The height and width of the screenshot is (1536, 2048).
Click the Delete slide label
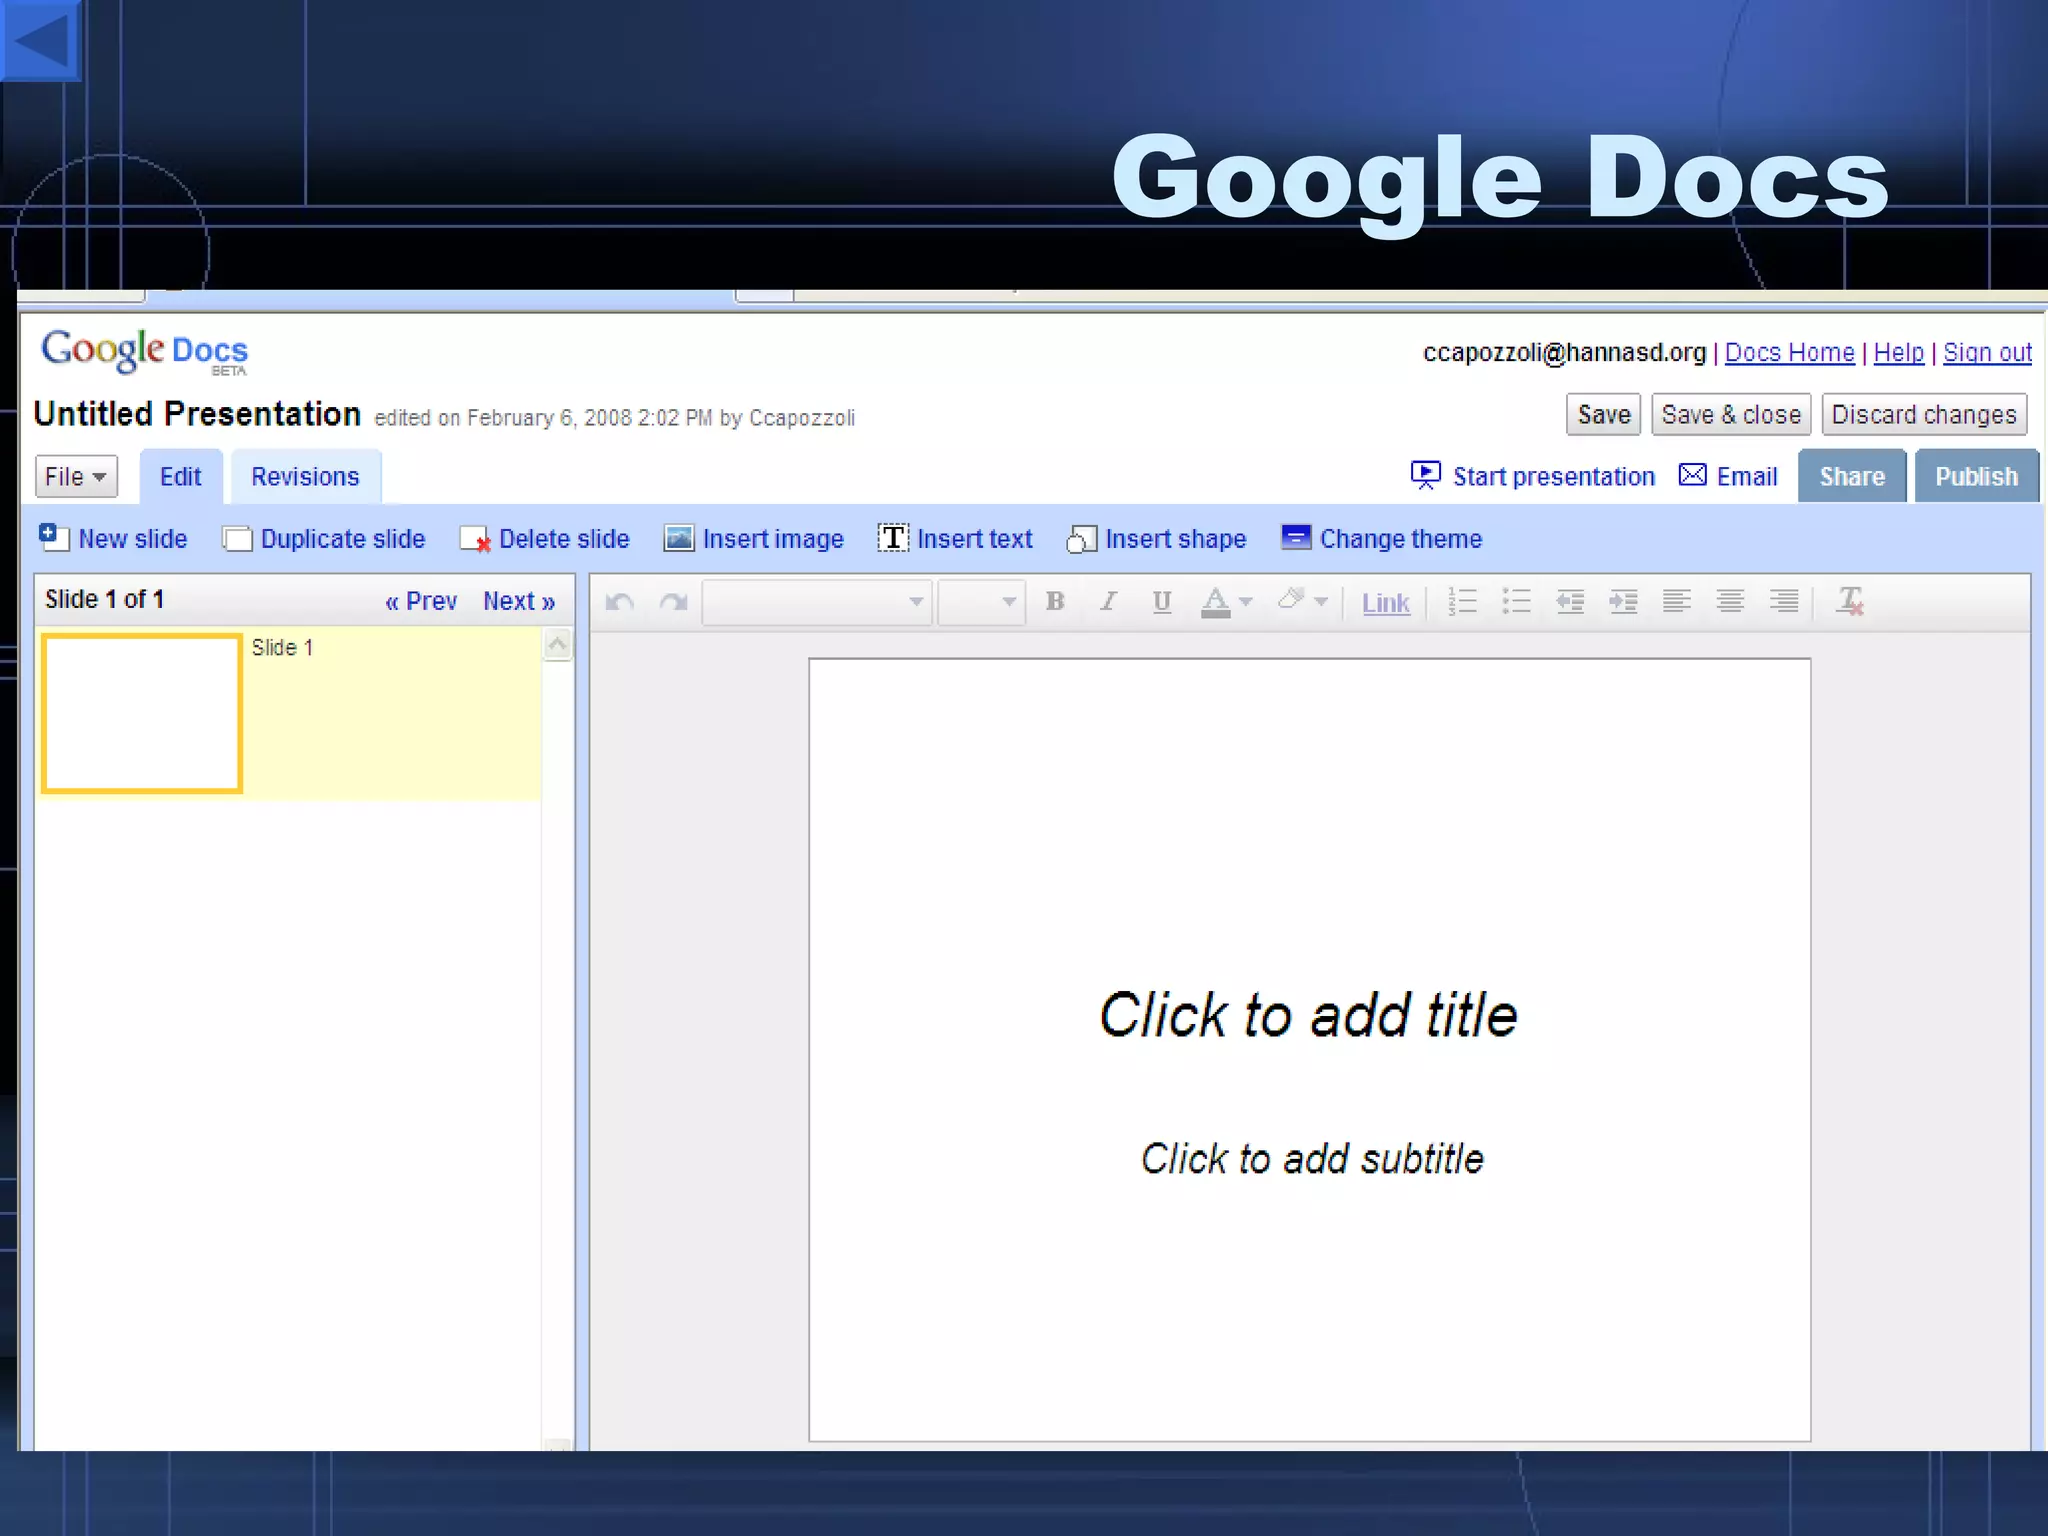pos(564,539)
